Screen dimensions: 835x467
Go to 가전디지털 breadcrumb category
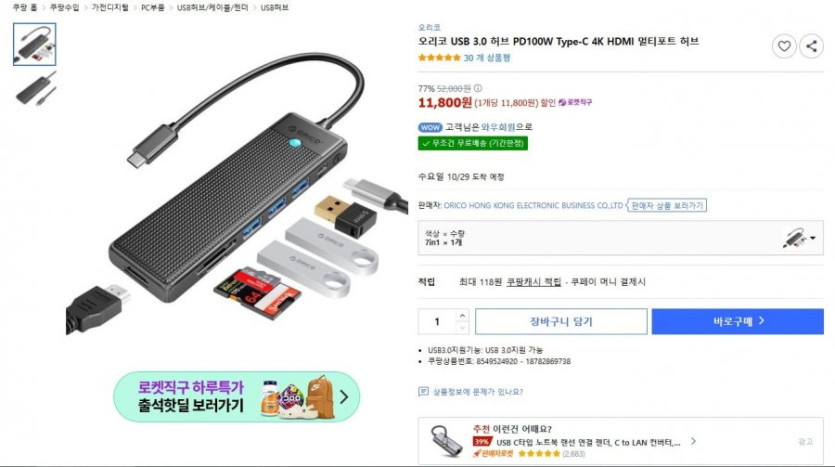110,7
